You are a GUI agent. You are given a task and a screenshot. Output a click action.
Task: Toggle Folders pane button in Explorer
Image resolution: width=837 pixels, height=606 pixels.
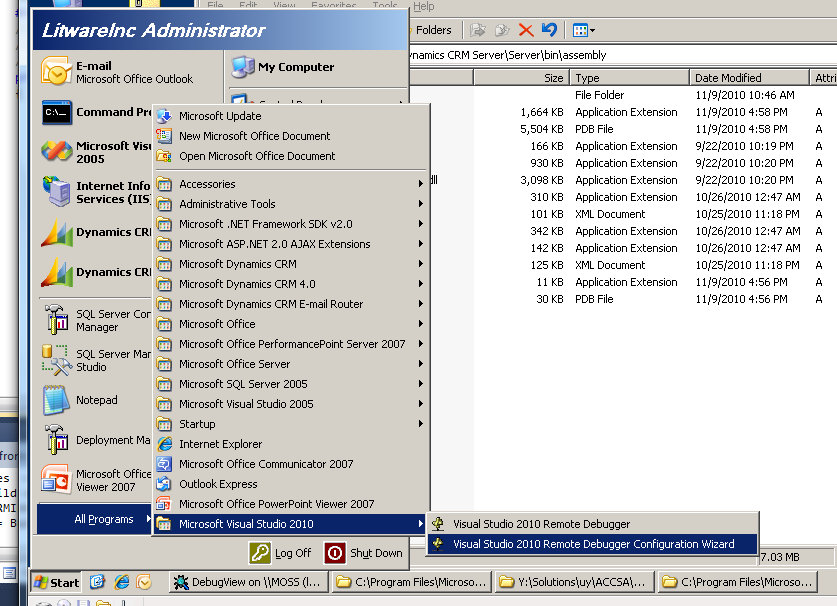[x=432, y=30]
